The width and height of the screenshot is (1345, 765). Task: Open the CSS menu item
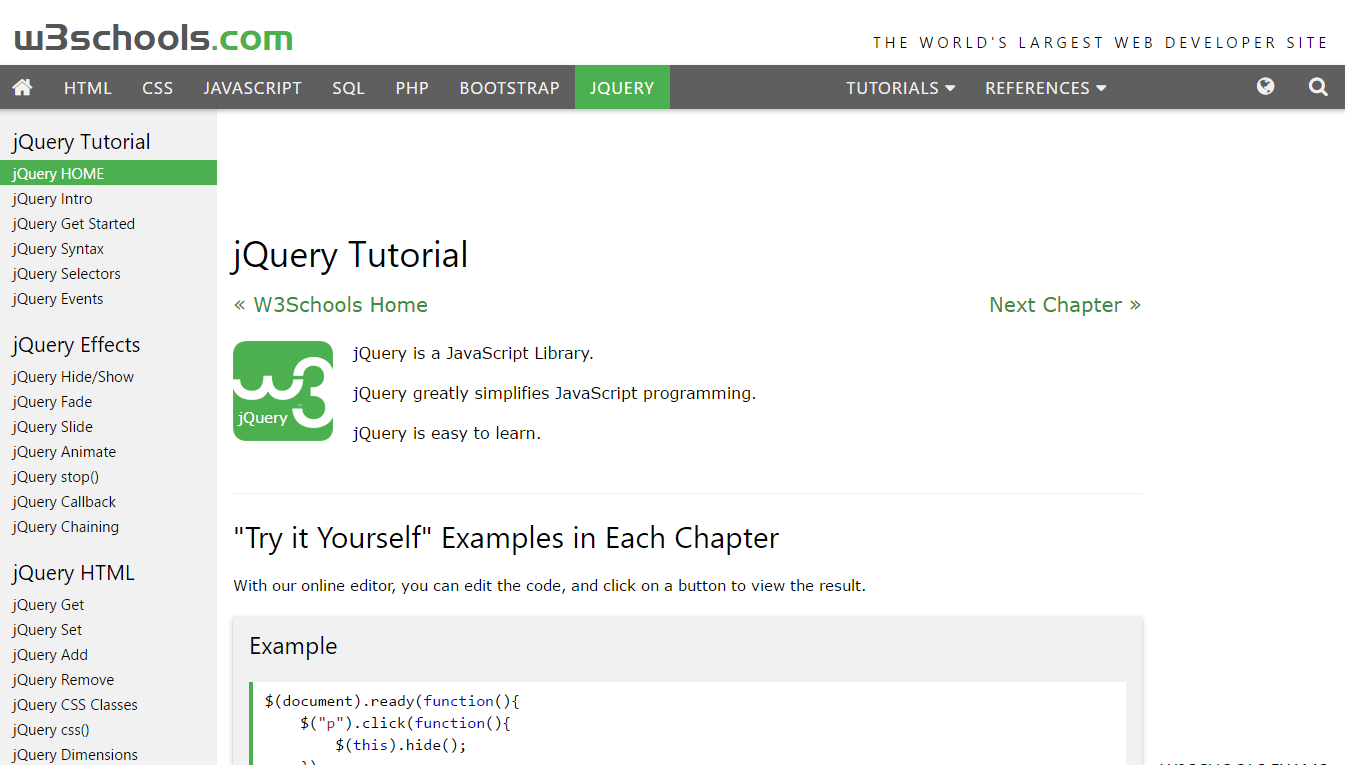pyautogui.click(x=158, y=88)
